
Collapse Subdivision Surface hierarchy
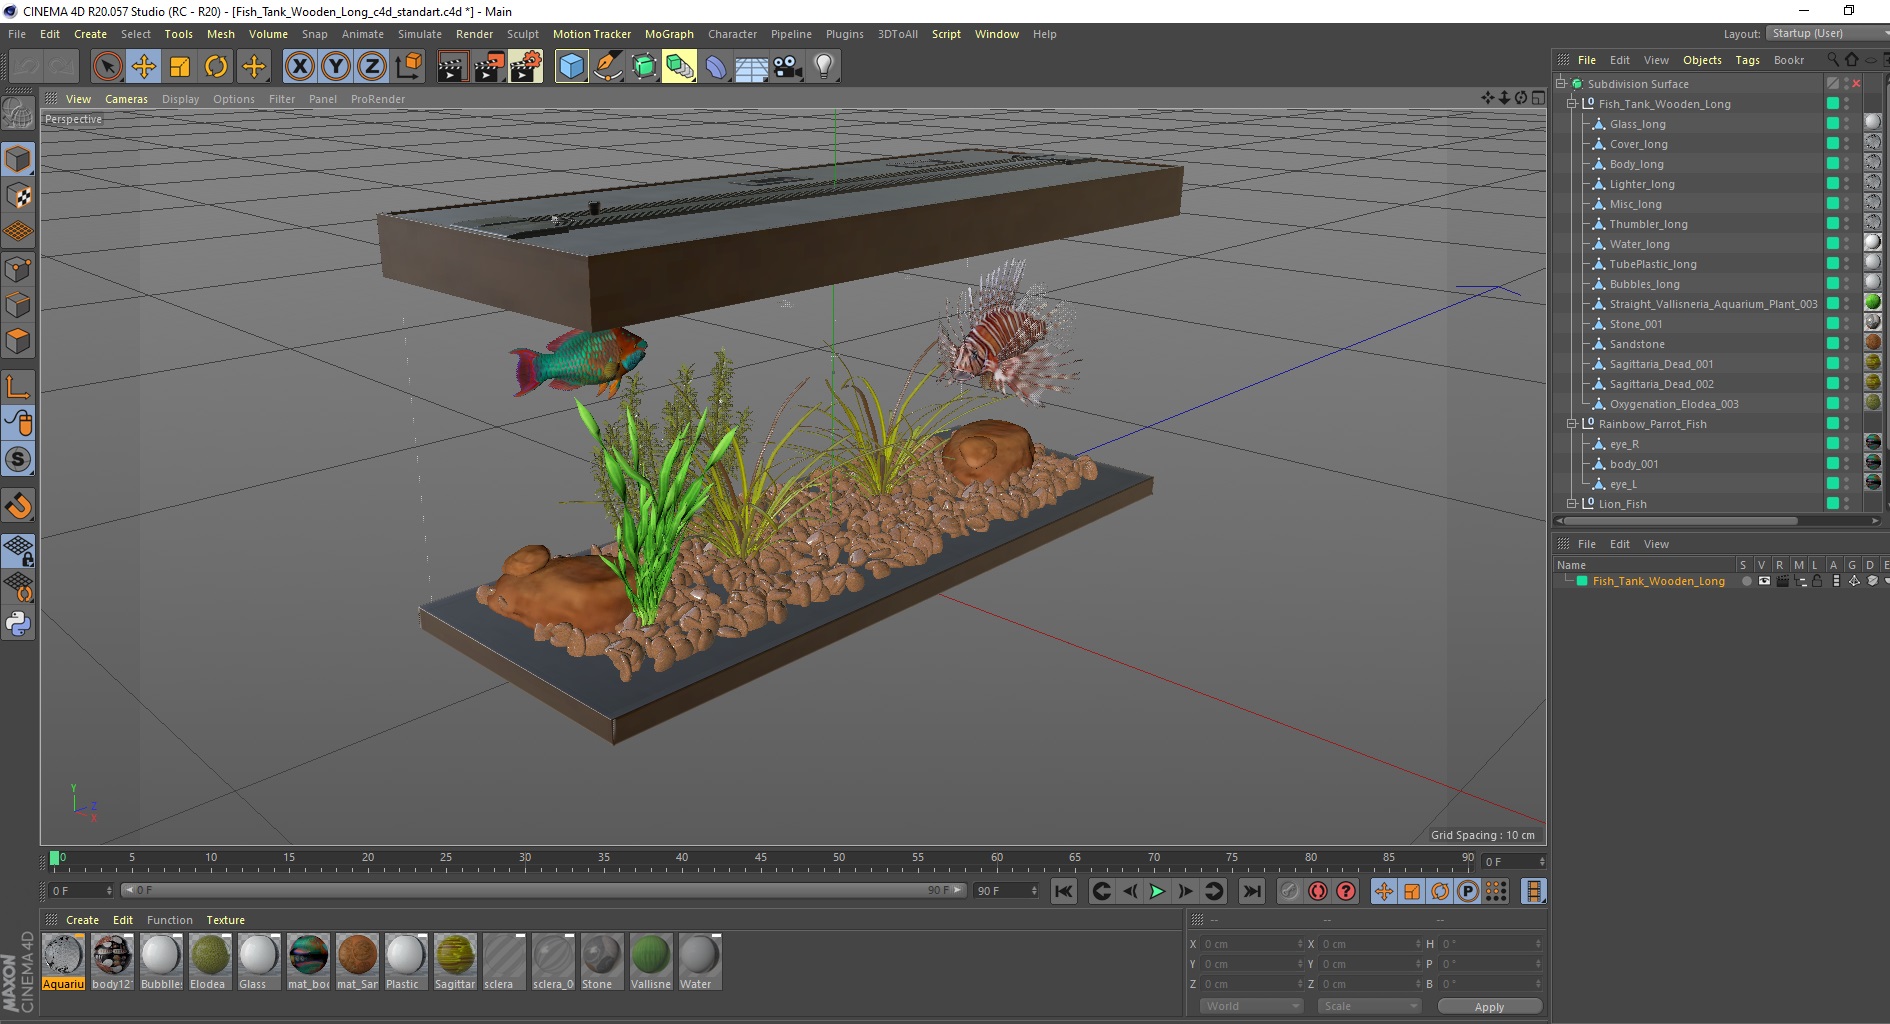1561,84
